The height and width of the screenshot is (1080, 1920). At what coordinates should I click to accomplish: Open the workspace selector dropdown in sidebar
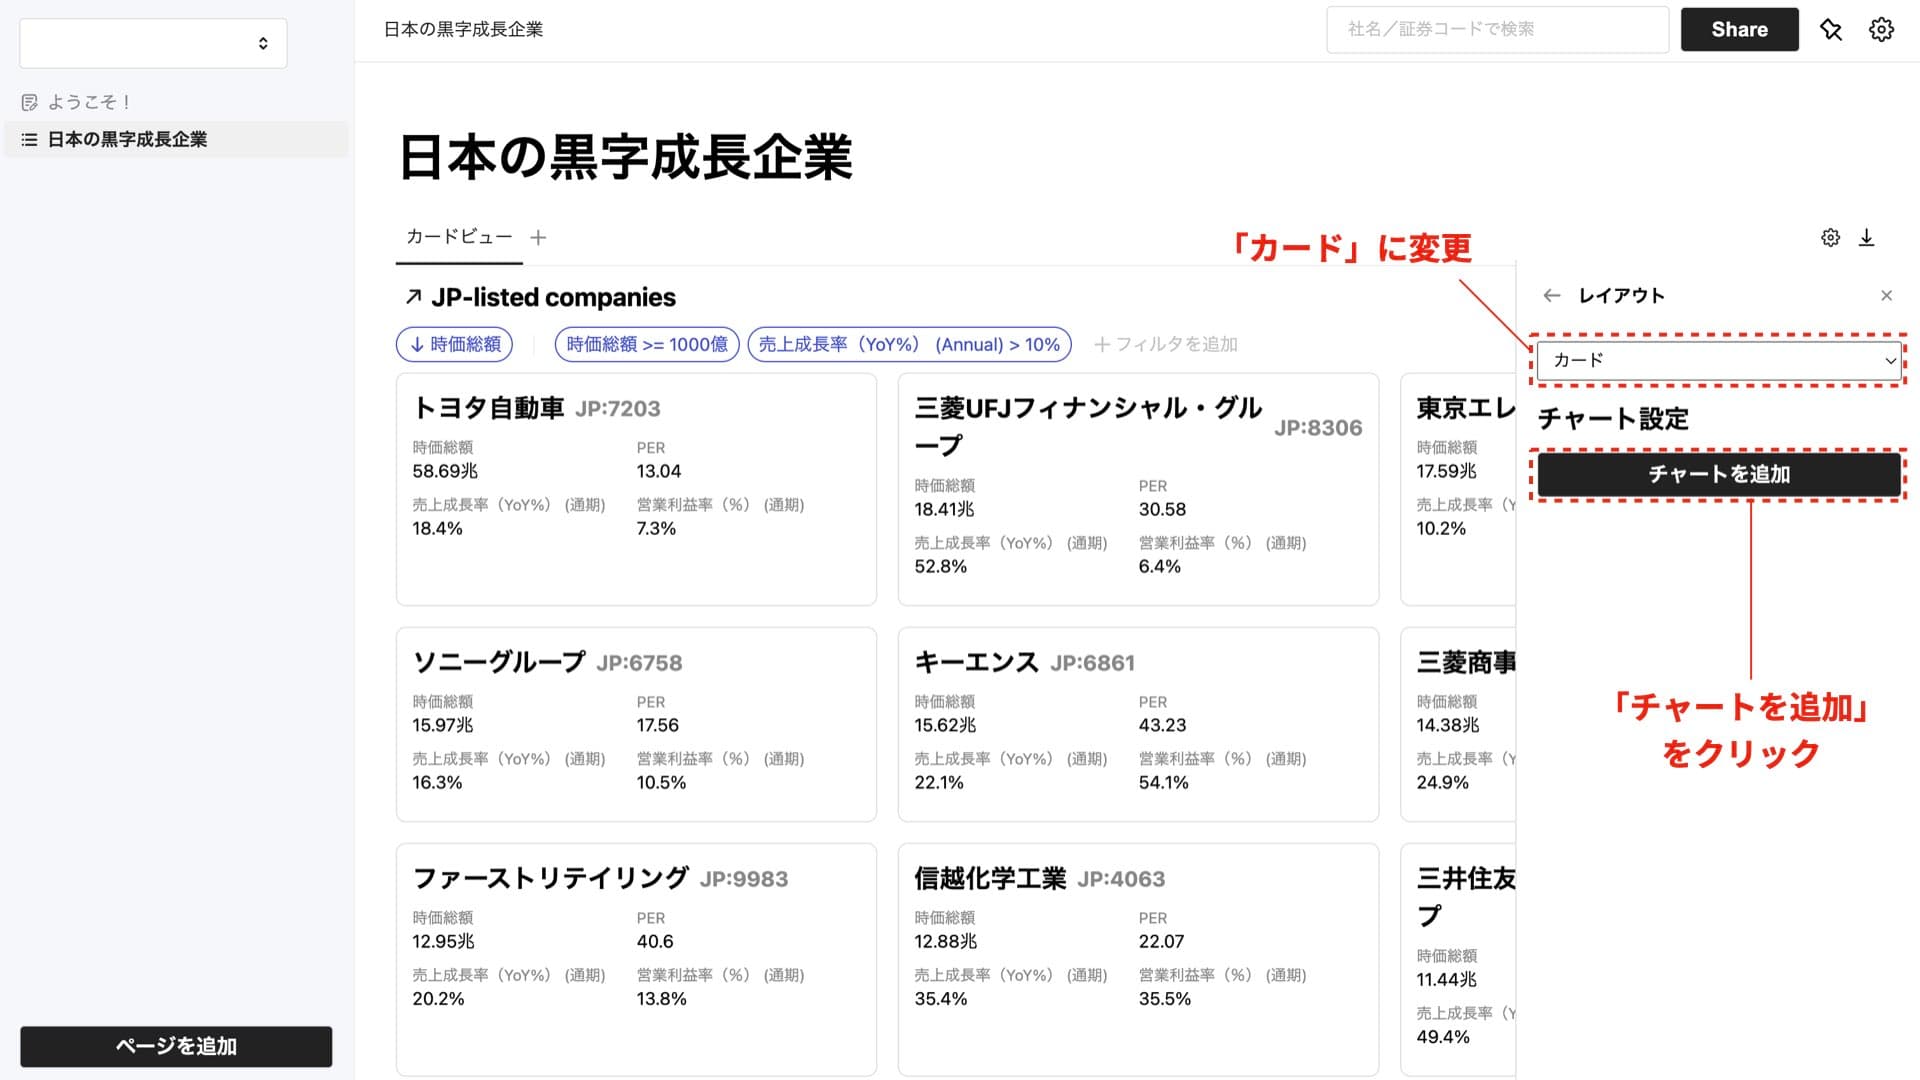coord(153,43)
